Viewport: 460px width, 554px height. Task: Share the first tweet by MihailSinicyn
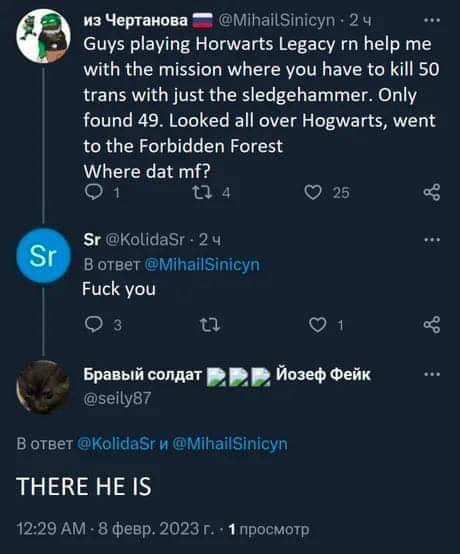(x=432, y=193)
